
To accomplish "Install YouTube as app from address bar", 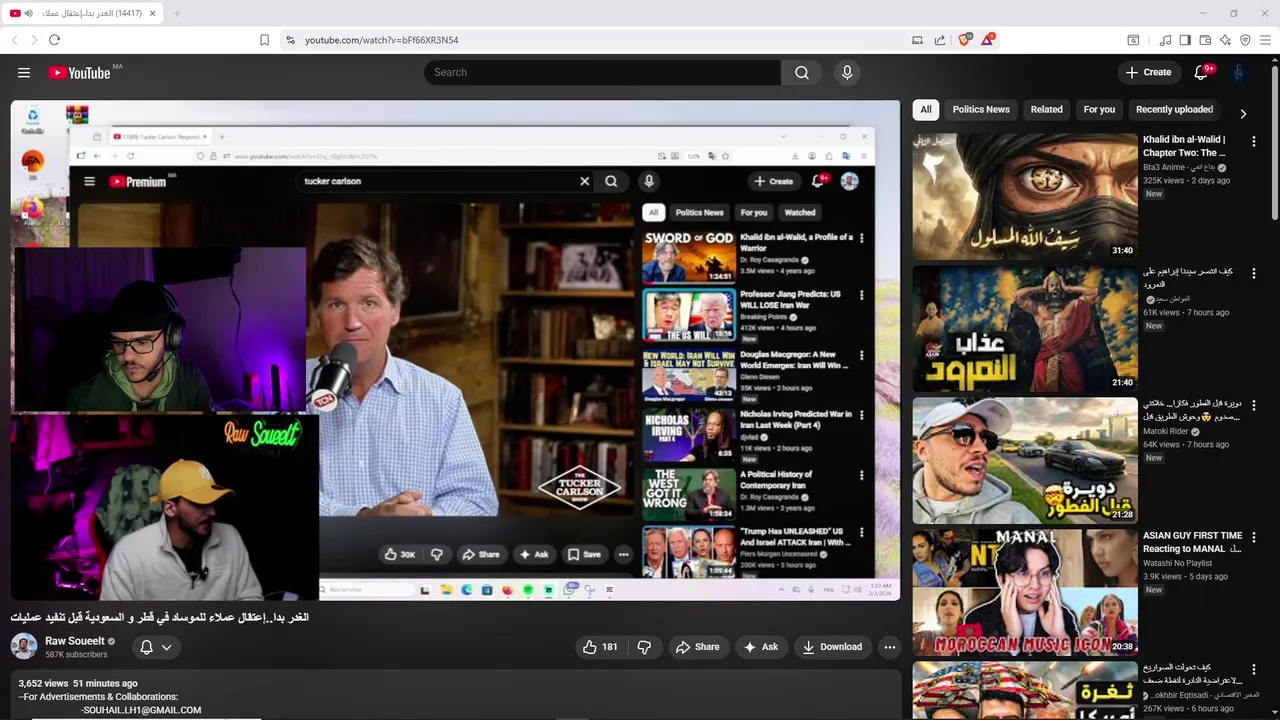I will coord(917,40).
